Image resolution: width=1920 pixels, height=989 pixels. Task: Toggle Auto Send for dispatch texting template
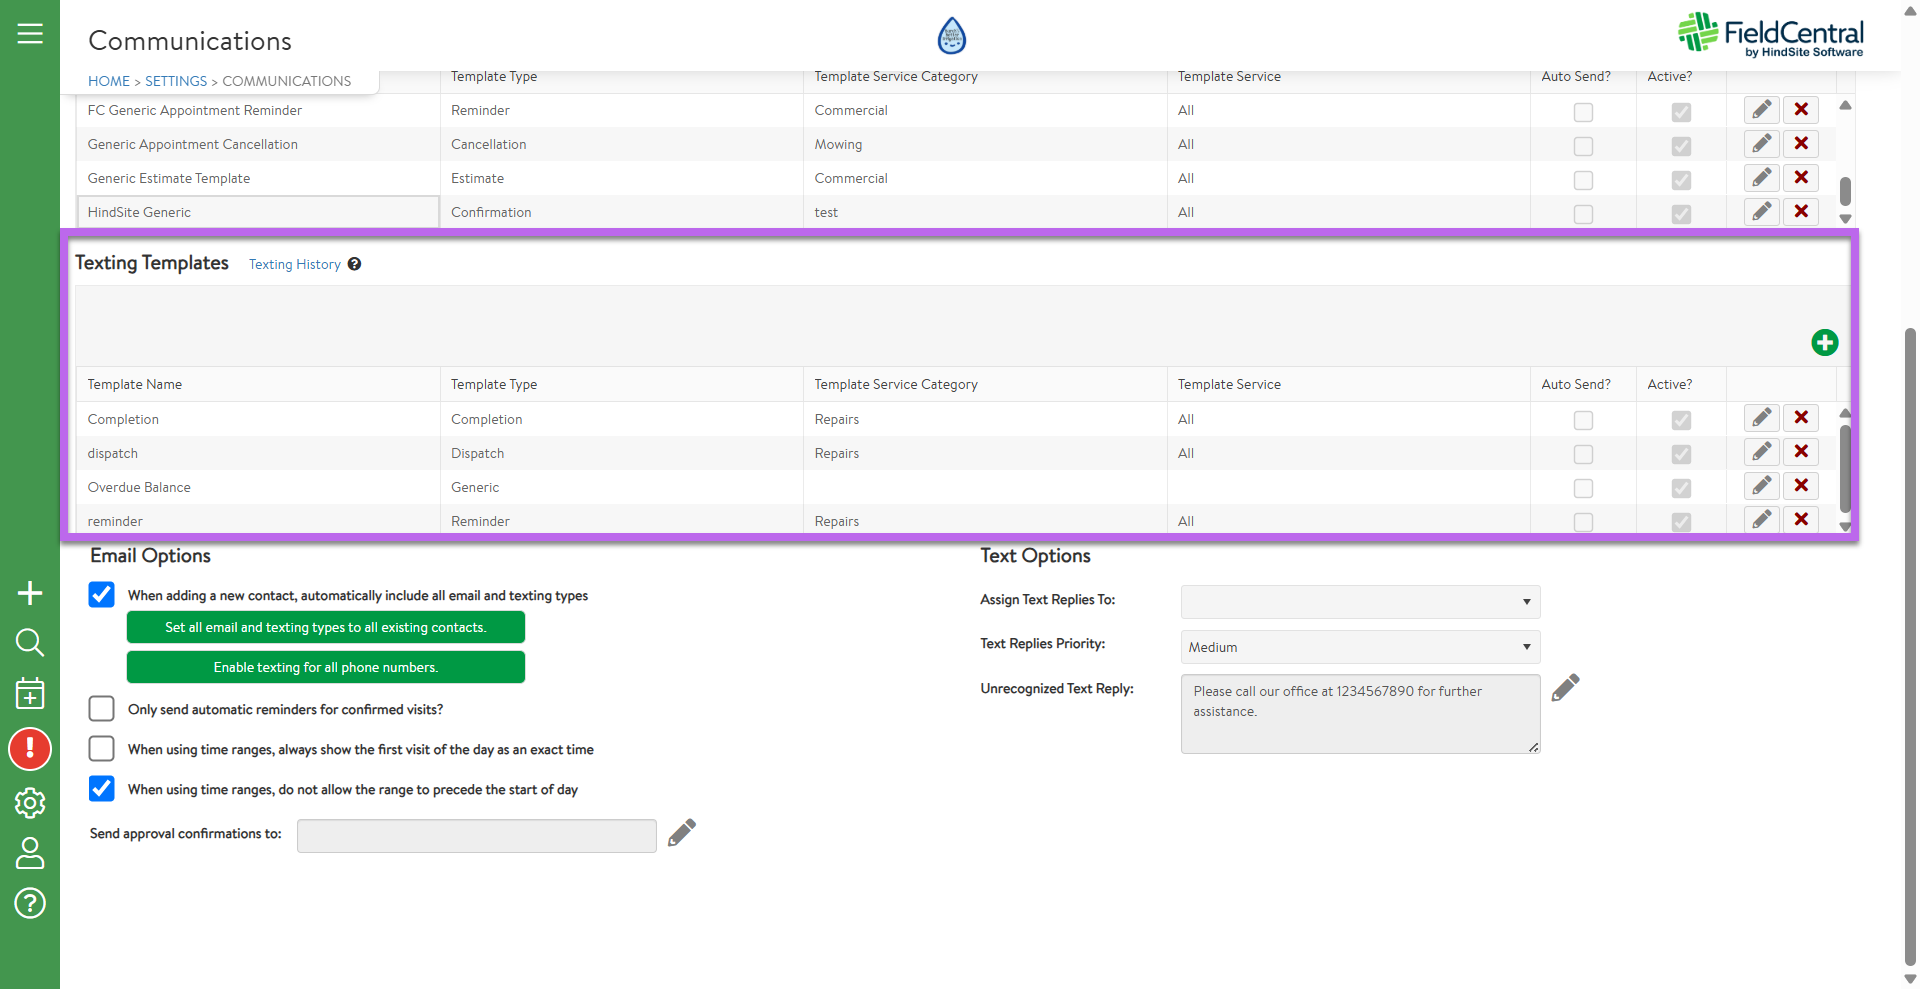point(1582,454)
